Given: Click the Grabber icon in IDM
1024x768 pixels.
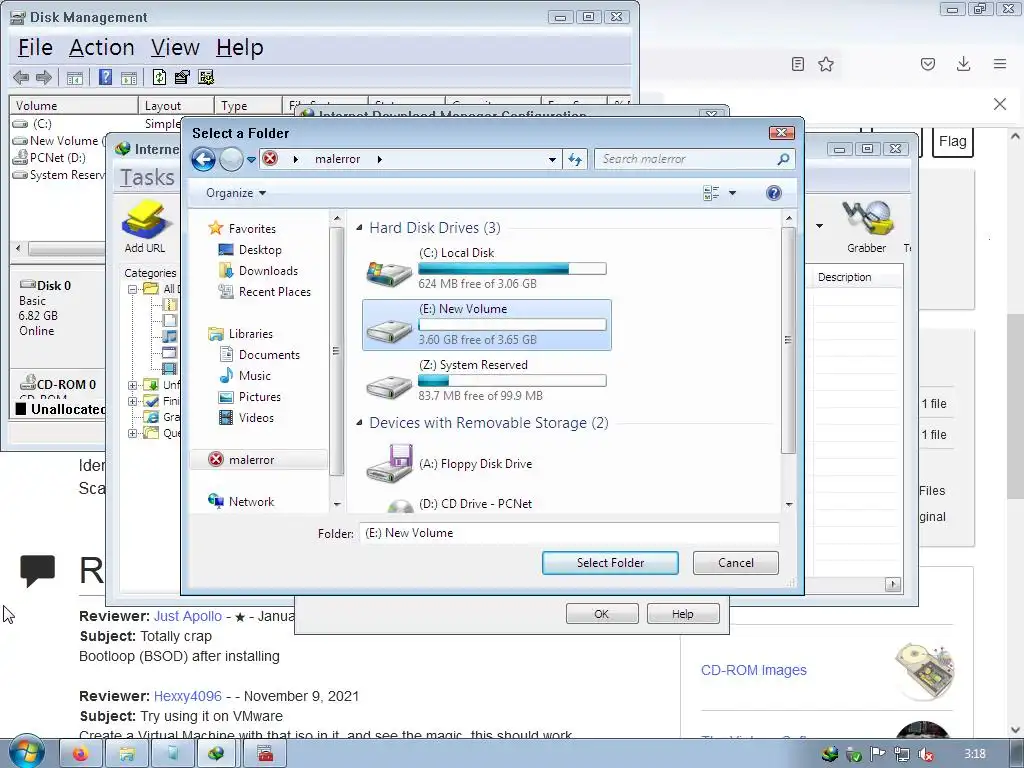Looking at the screenshot, I should pyautogui.click(x=867, y=227).
